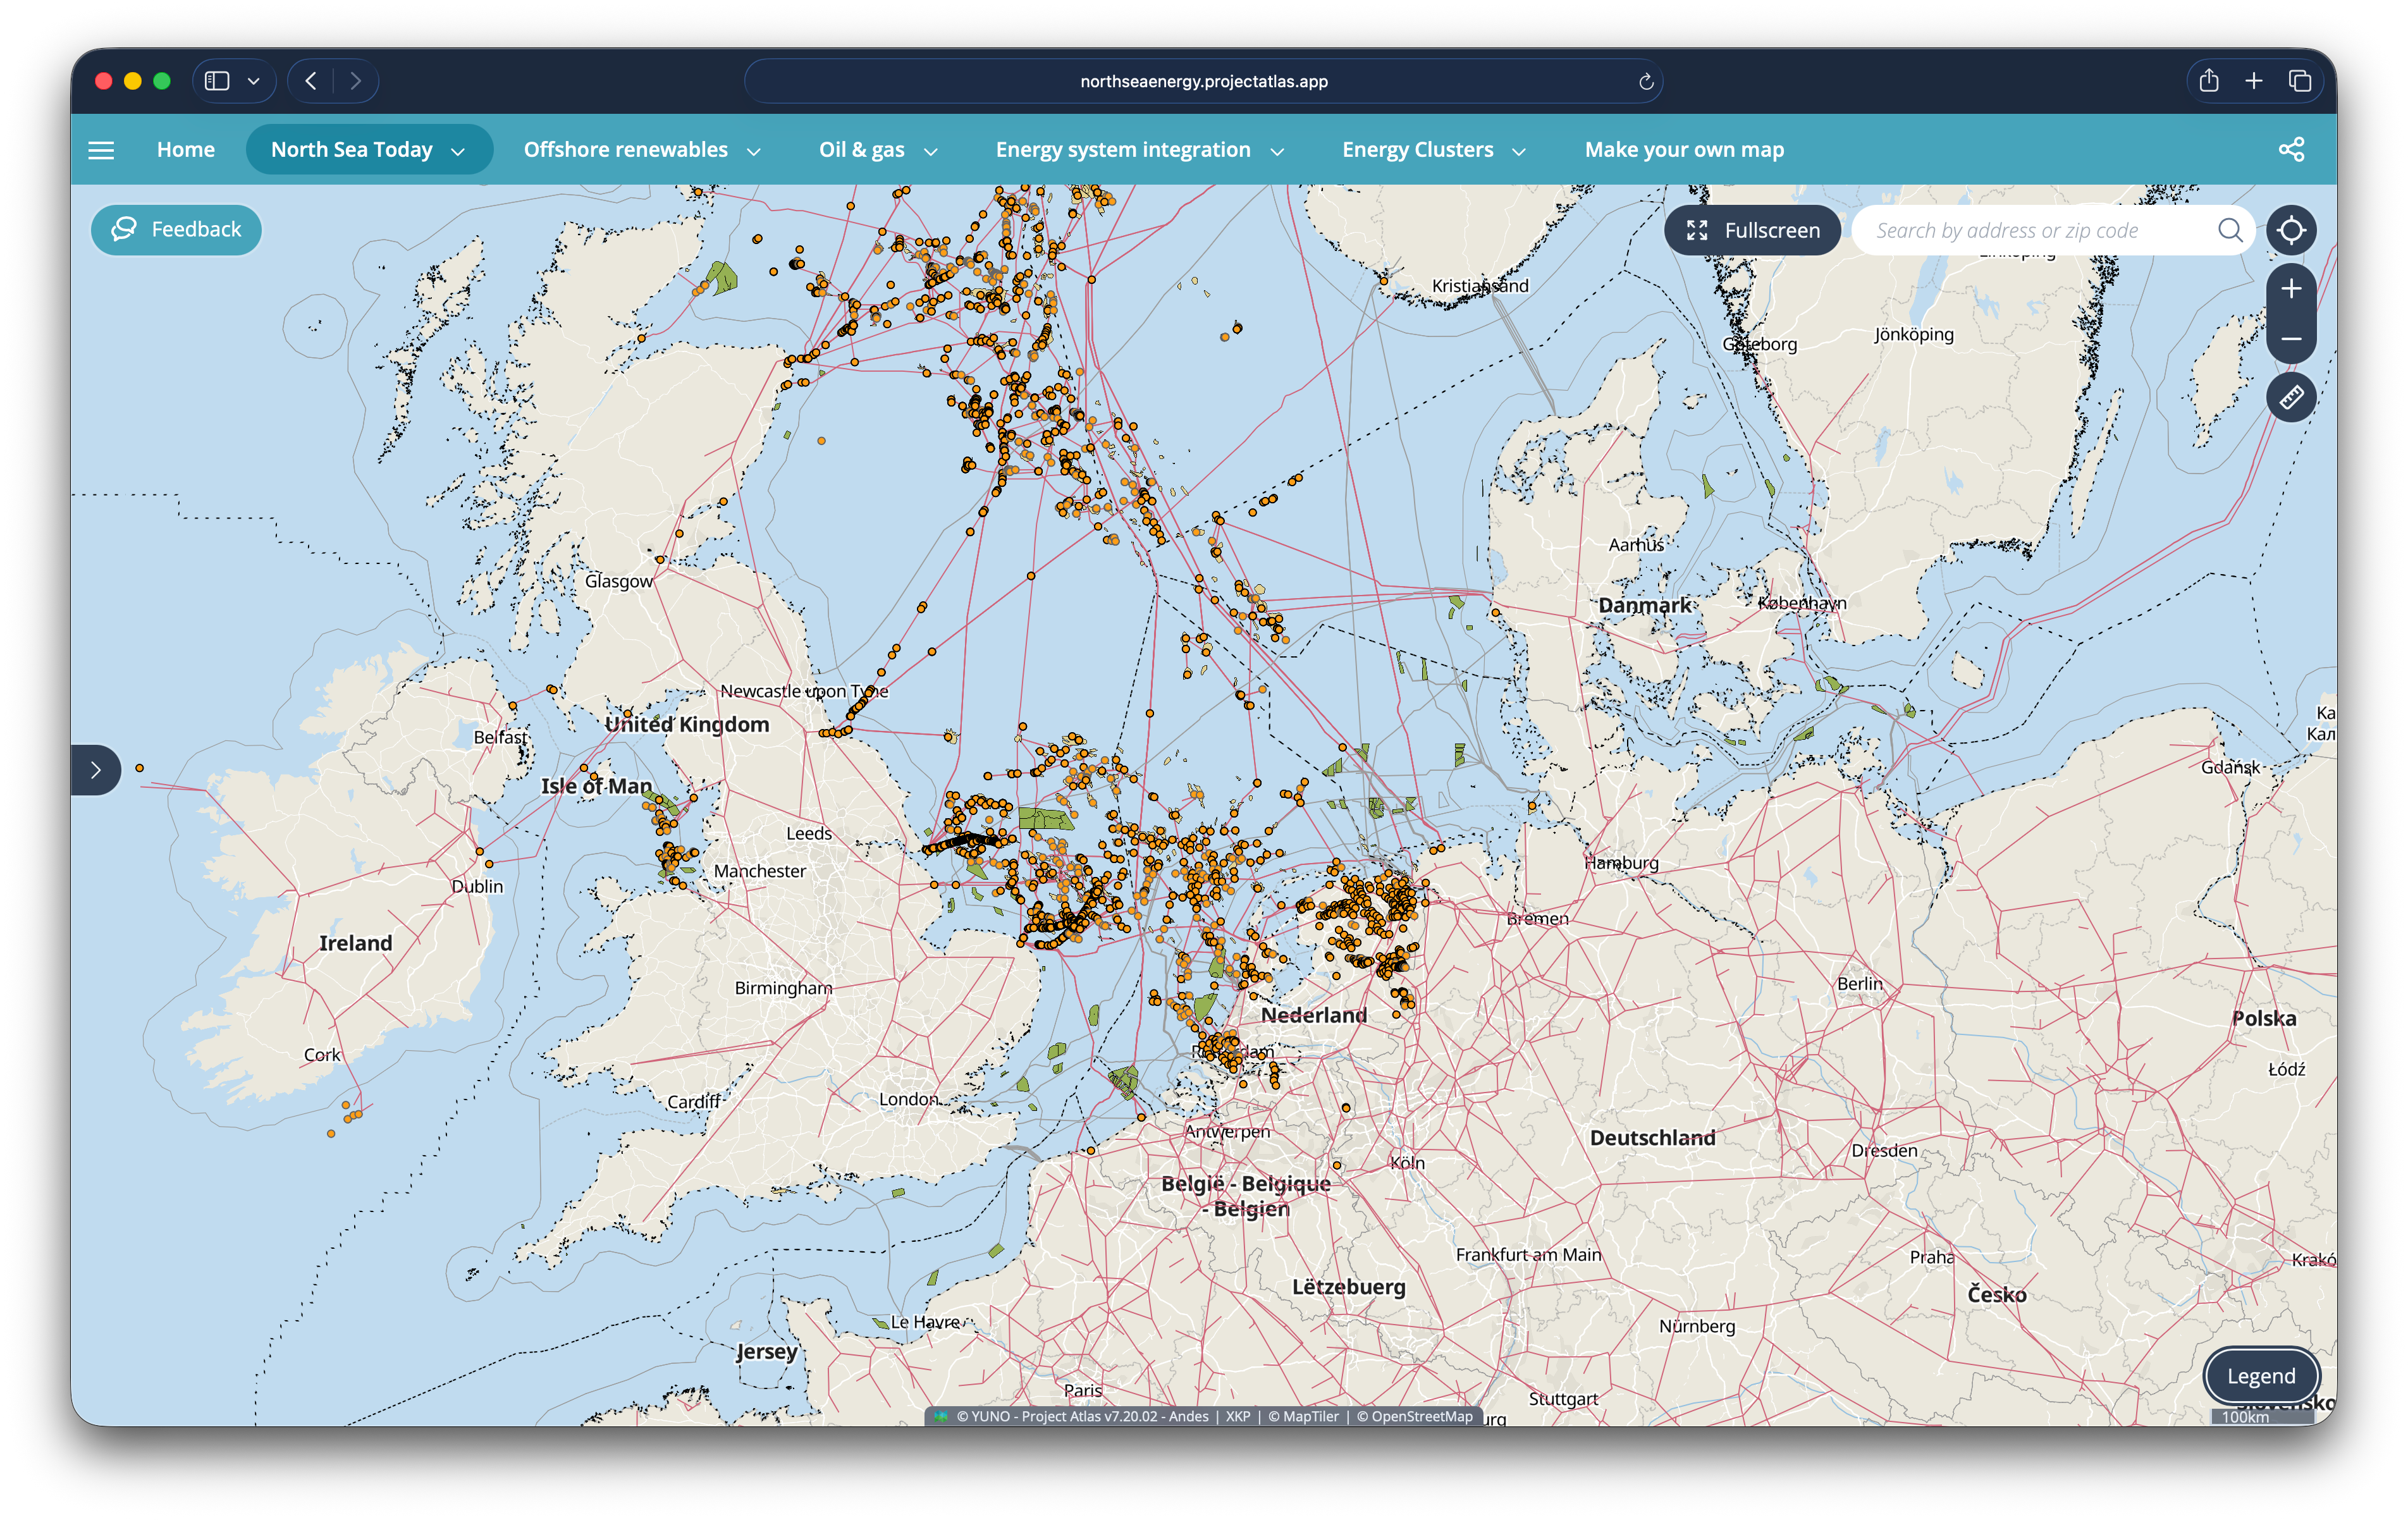Open Make your own map

click(1684, 150)
